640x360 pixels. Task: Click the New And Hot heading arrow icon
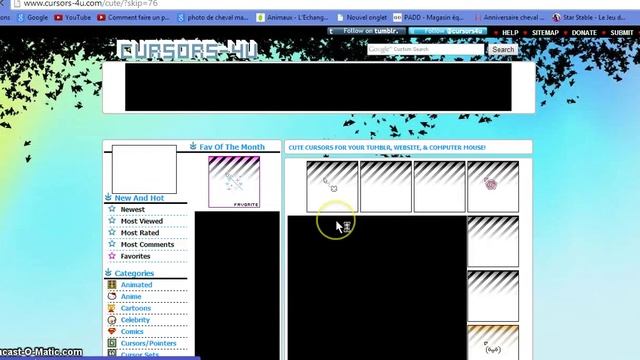point(108,197)
